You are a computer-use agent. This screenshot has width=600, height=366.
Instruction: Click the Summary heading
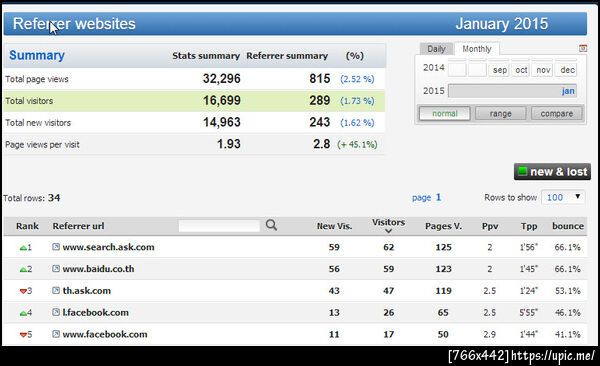pyautogui.click(x=37, y=56)
